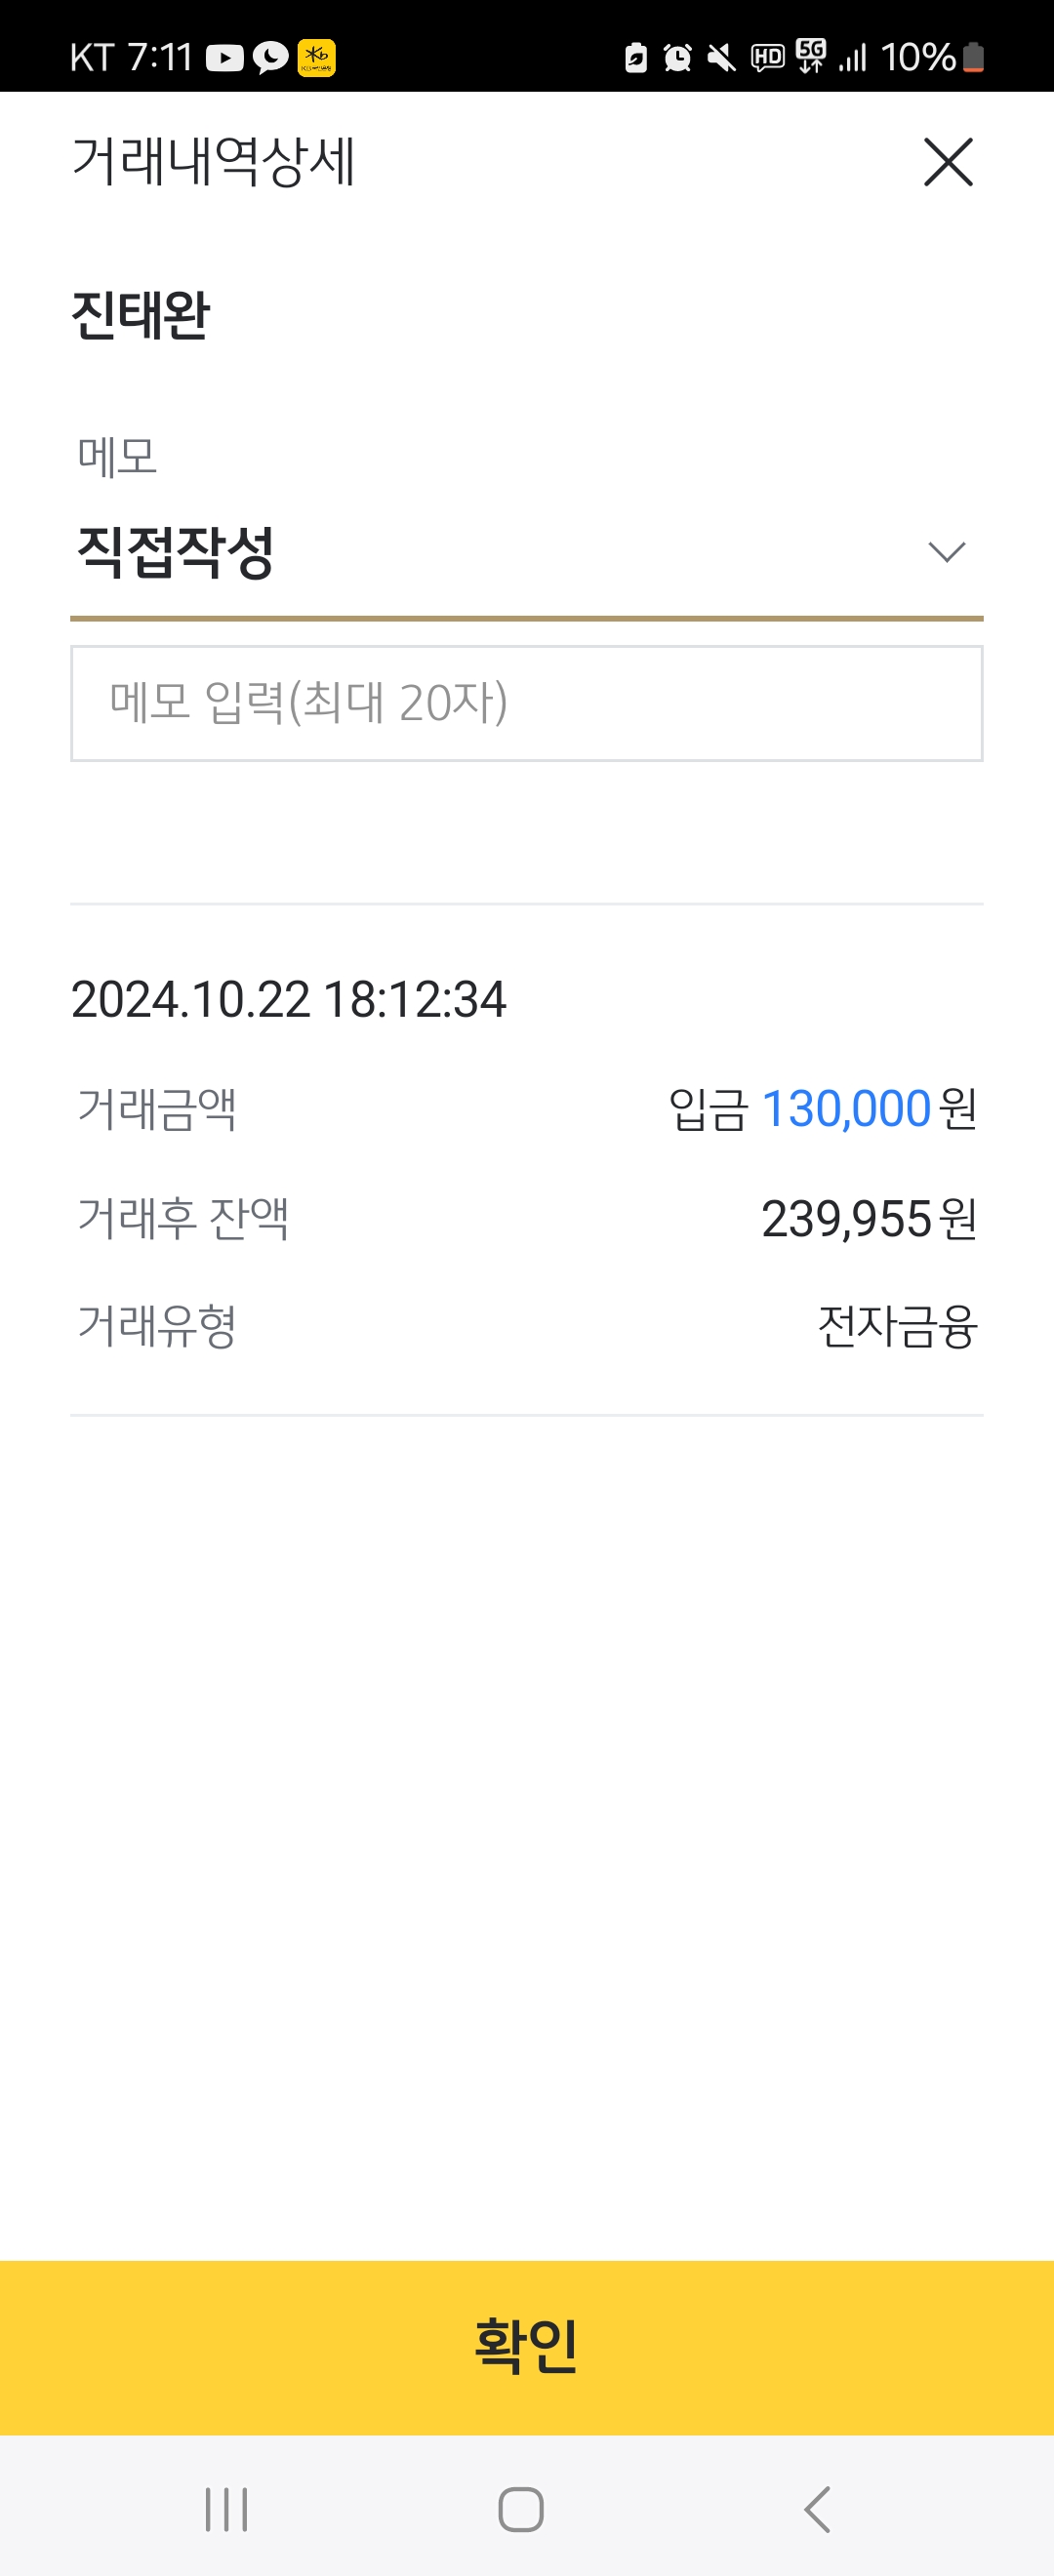Viewport: 1054px width, 2576px height.
Task: Tap the 전자금융 transaction type value
Action: click(x=897, y=1327)
